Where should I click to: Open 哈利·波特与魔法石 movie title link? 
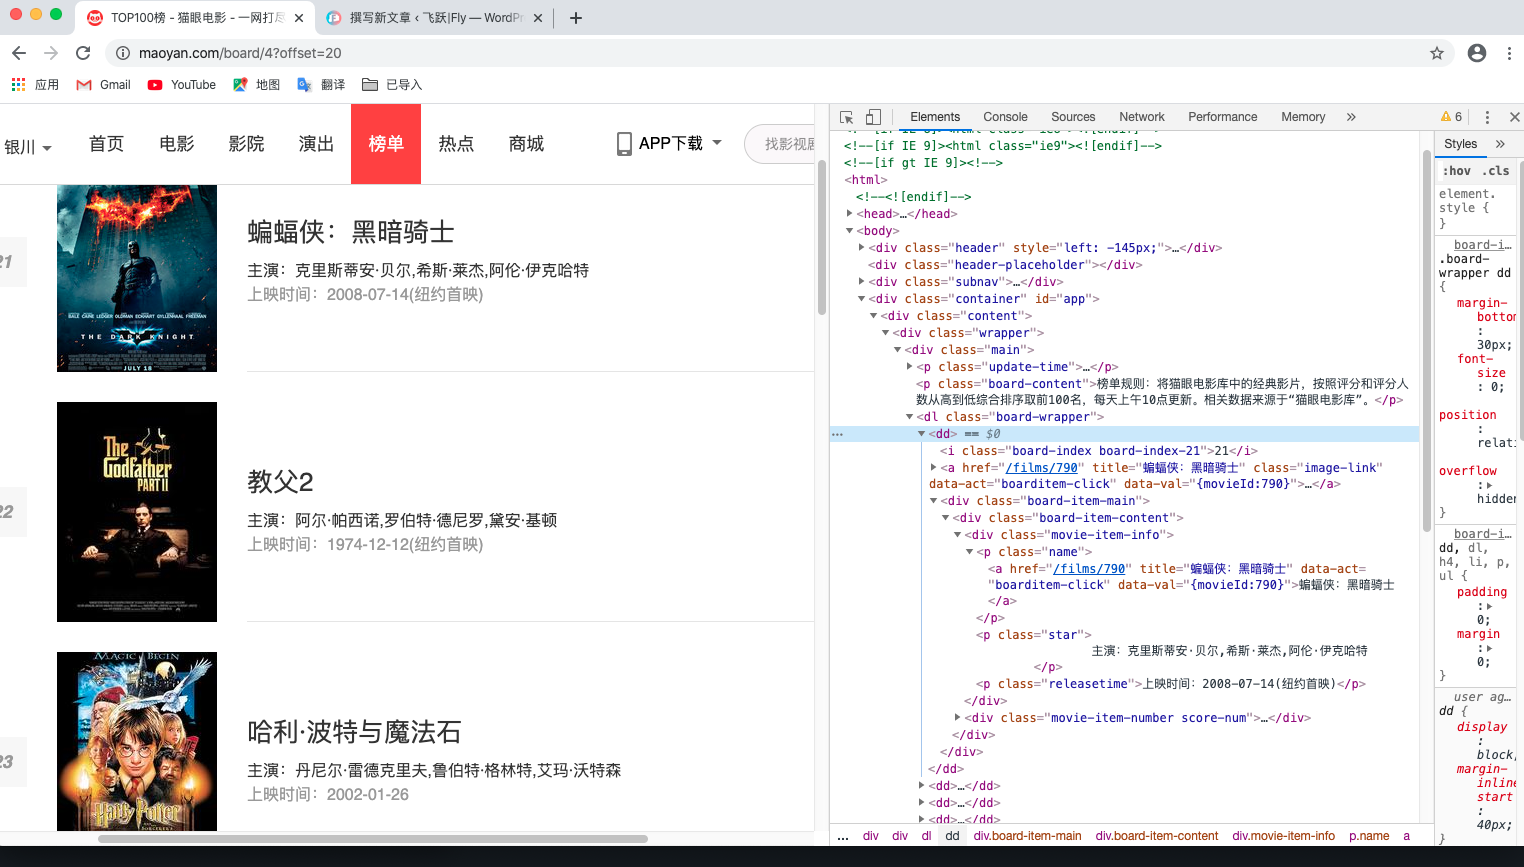[x=354, y=732]
